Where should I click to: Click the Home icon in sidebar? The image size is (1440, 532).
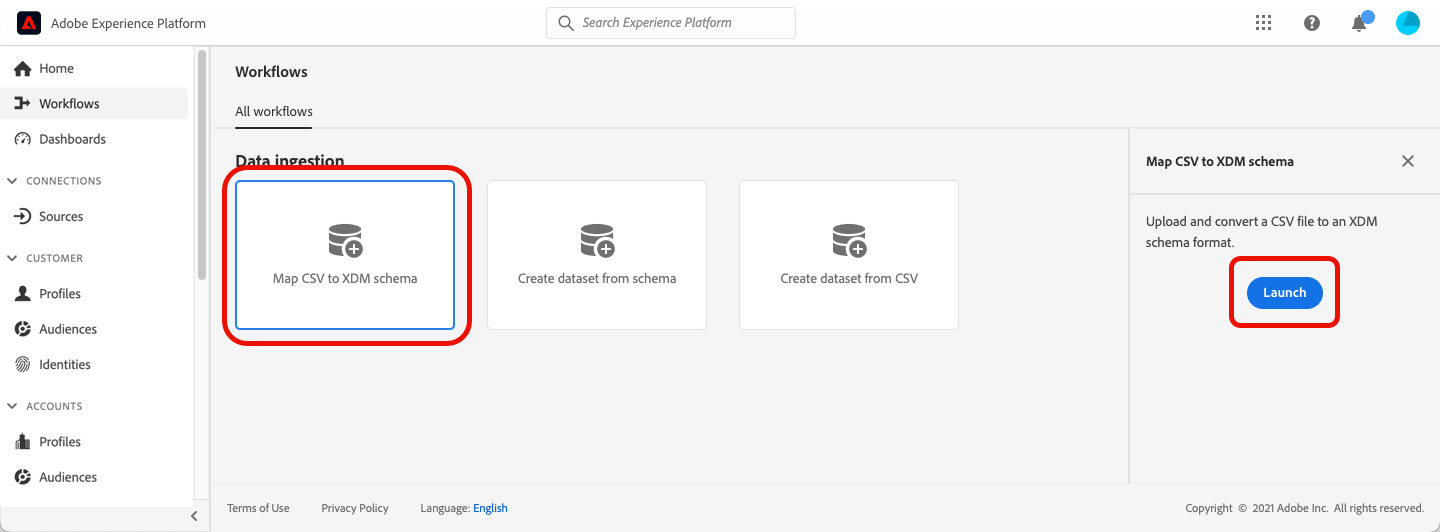[22, 69]
